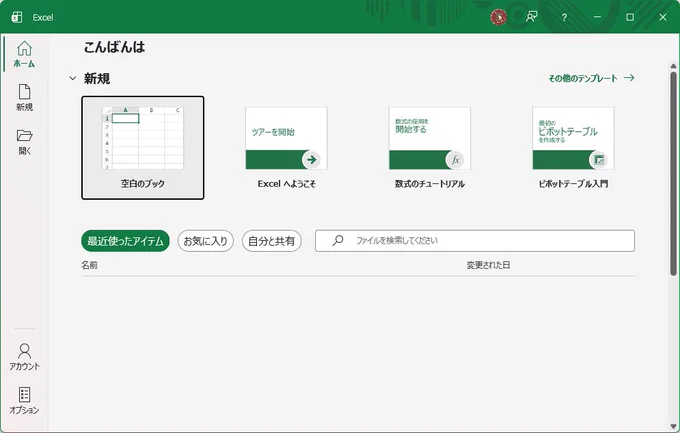The height and width of the screenshot is (433, 680).
Task: Maximize the Excel window
Action: coord(630,17)
